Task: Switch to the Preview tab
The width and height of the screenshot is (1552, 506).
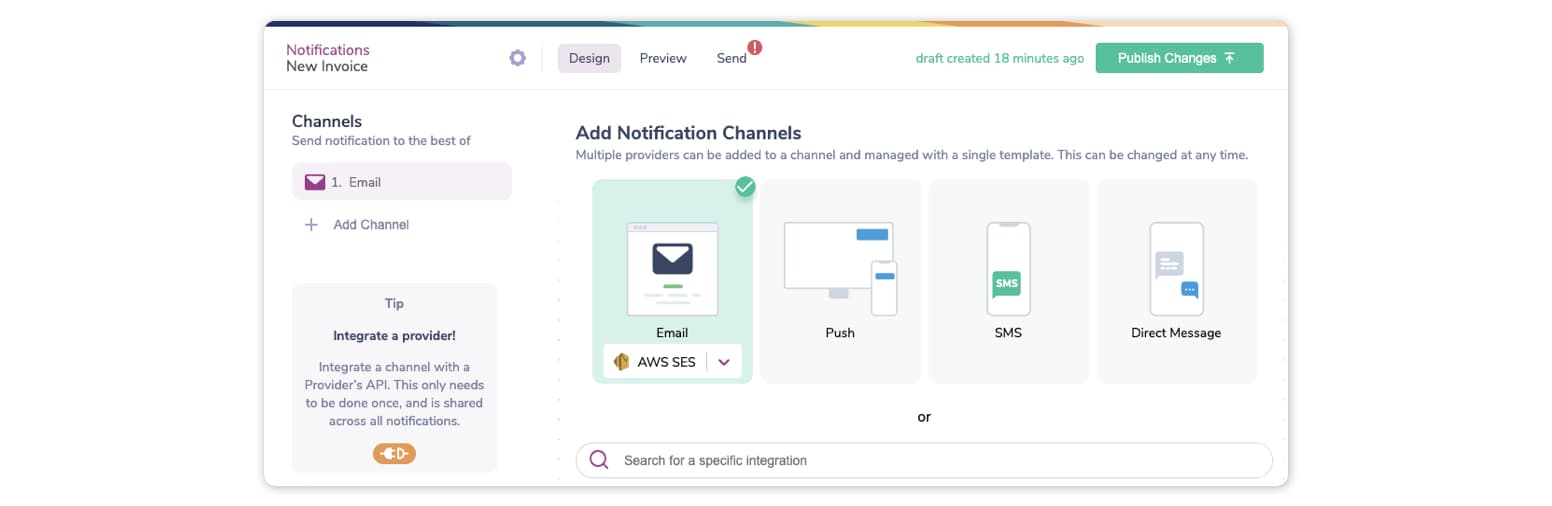Action: coord(663,58)
